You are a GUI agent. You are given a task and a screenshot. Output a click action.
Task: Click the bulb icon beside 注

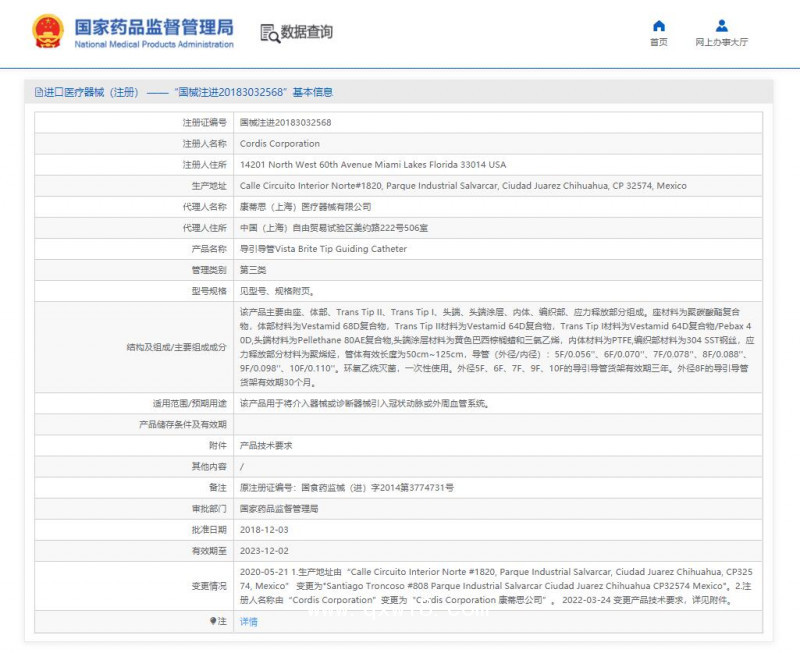(x=213, y=621)
